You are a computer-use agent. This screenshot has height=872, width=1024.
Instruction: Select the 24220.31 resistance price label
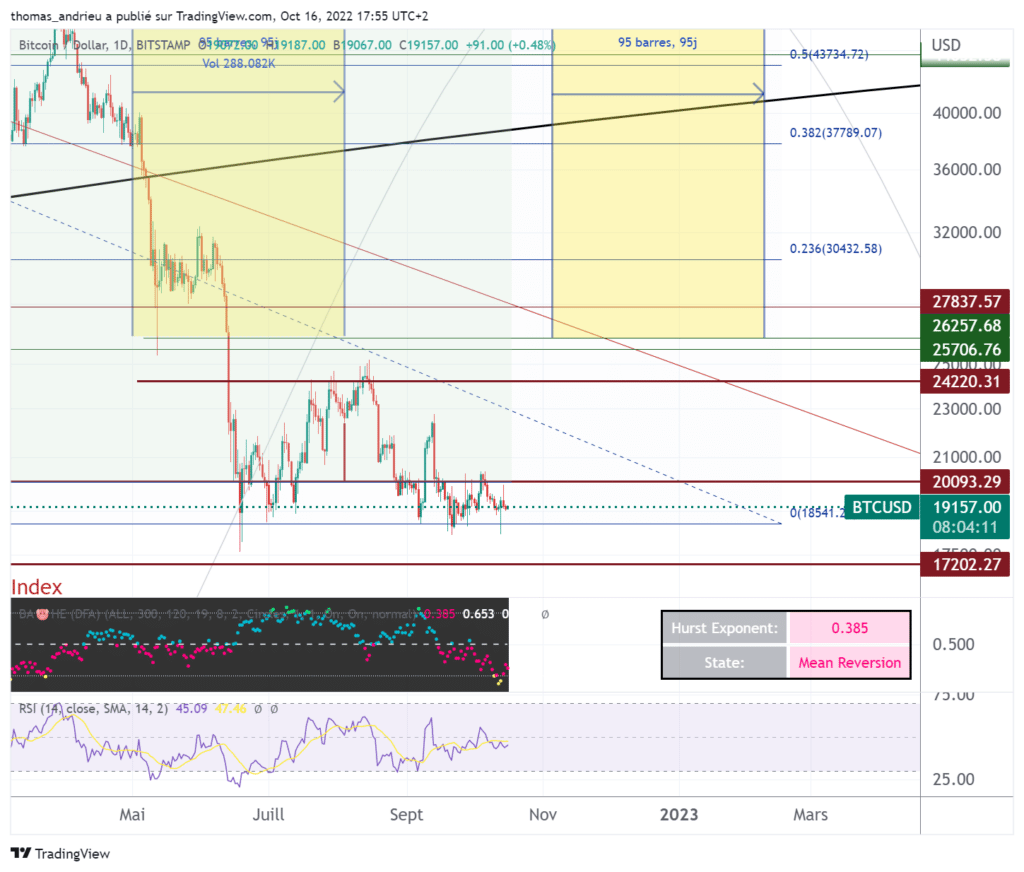[965, 381]
